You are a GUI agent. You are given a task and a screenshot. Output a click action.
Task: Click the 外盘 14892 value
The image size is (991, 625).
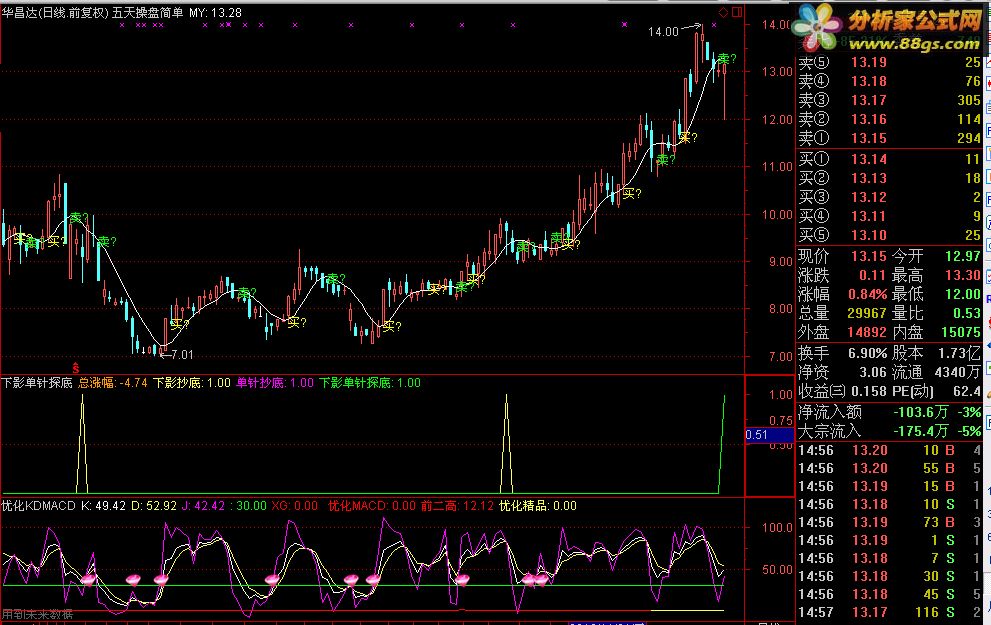(x=842, y=332)
